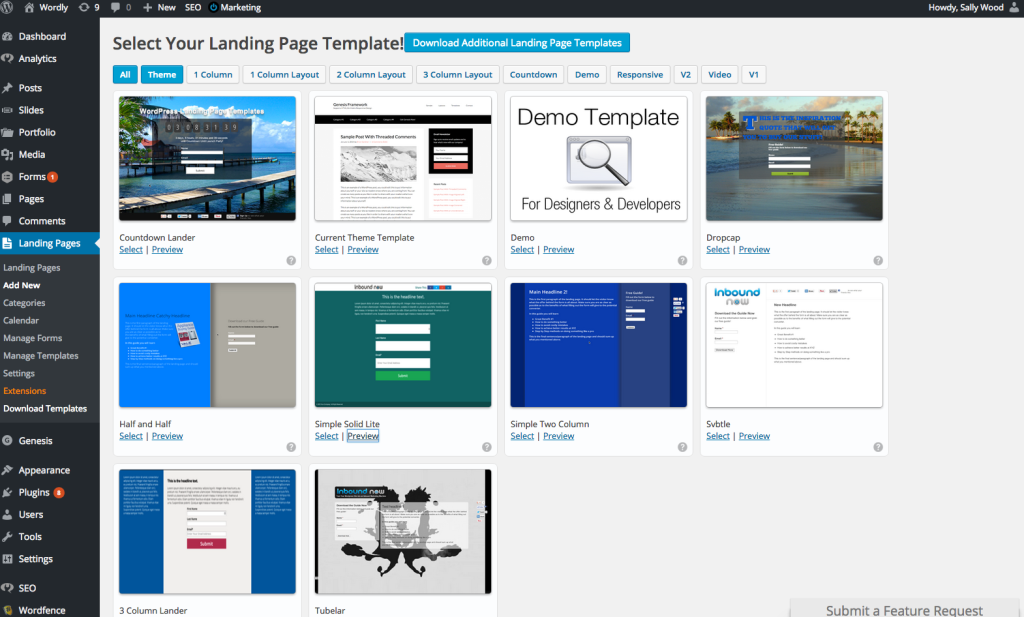Expand the Appearance sidebar menu
Viewport: 1024px width, 617px height.
[x=43, y=470]
